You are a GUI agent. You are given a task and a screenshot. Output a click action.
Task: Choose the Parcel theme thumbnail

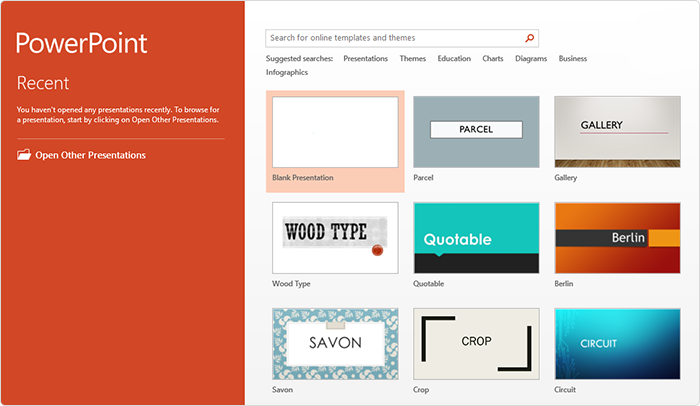[x=476, y=132]
